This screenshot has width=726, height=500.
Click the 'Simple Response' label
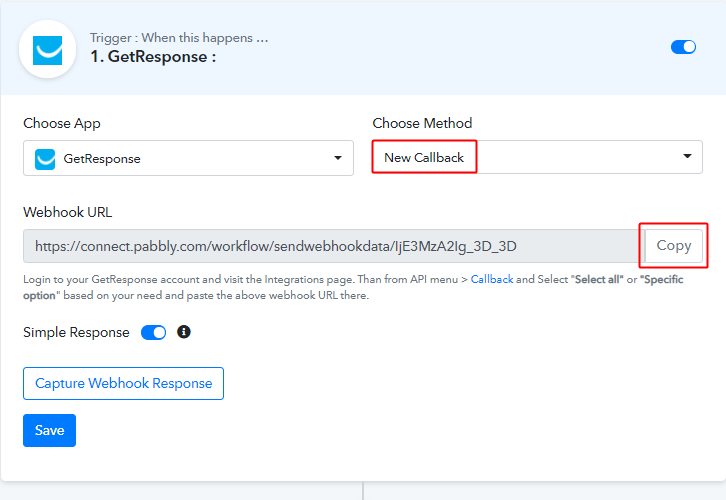76,332
